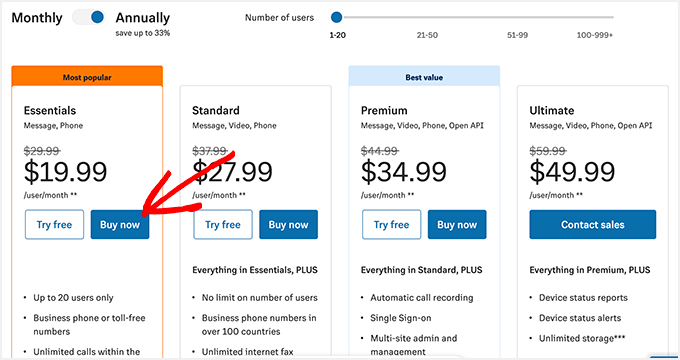
Task: Select the Best value banner
Action: point(424,76)
